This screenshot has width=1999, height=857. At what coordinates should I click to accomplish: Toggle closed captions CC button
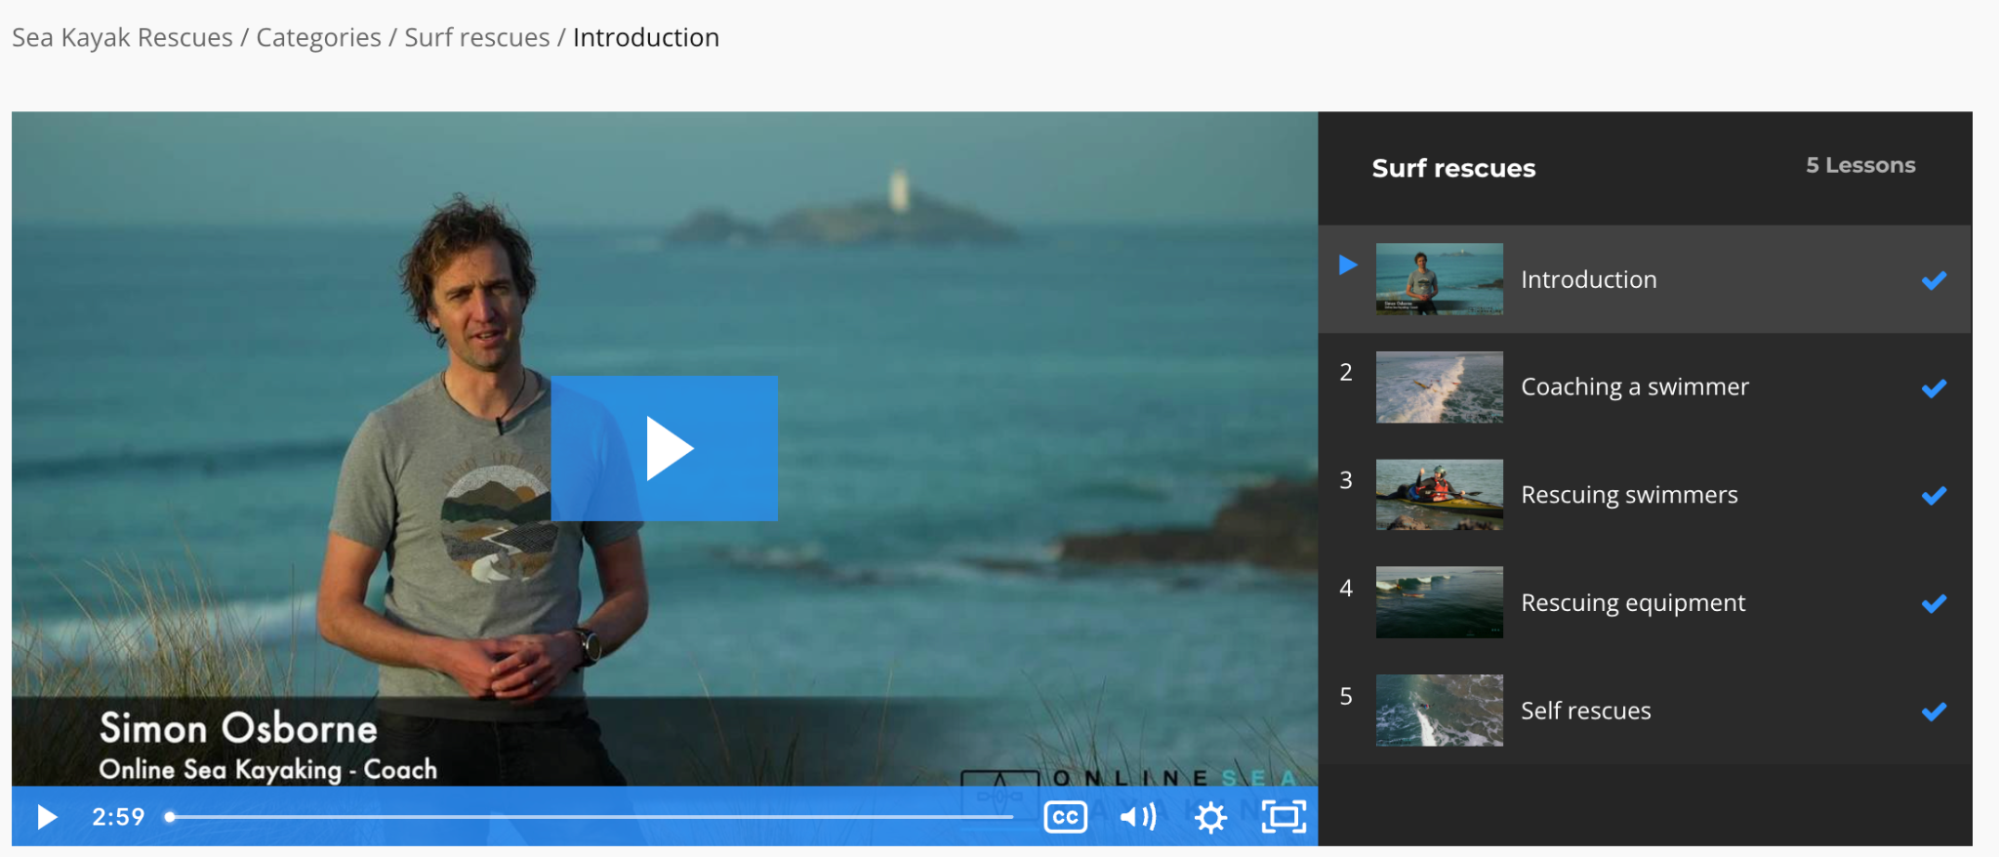1066,817
